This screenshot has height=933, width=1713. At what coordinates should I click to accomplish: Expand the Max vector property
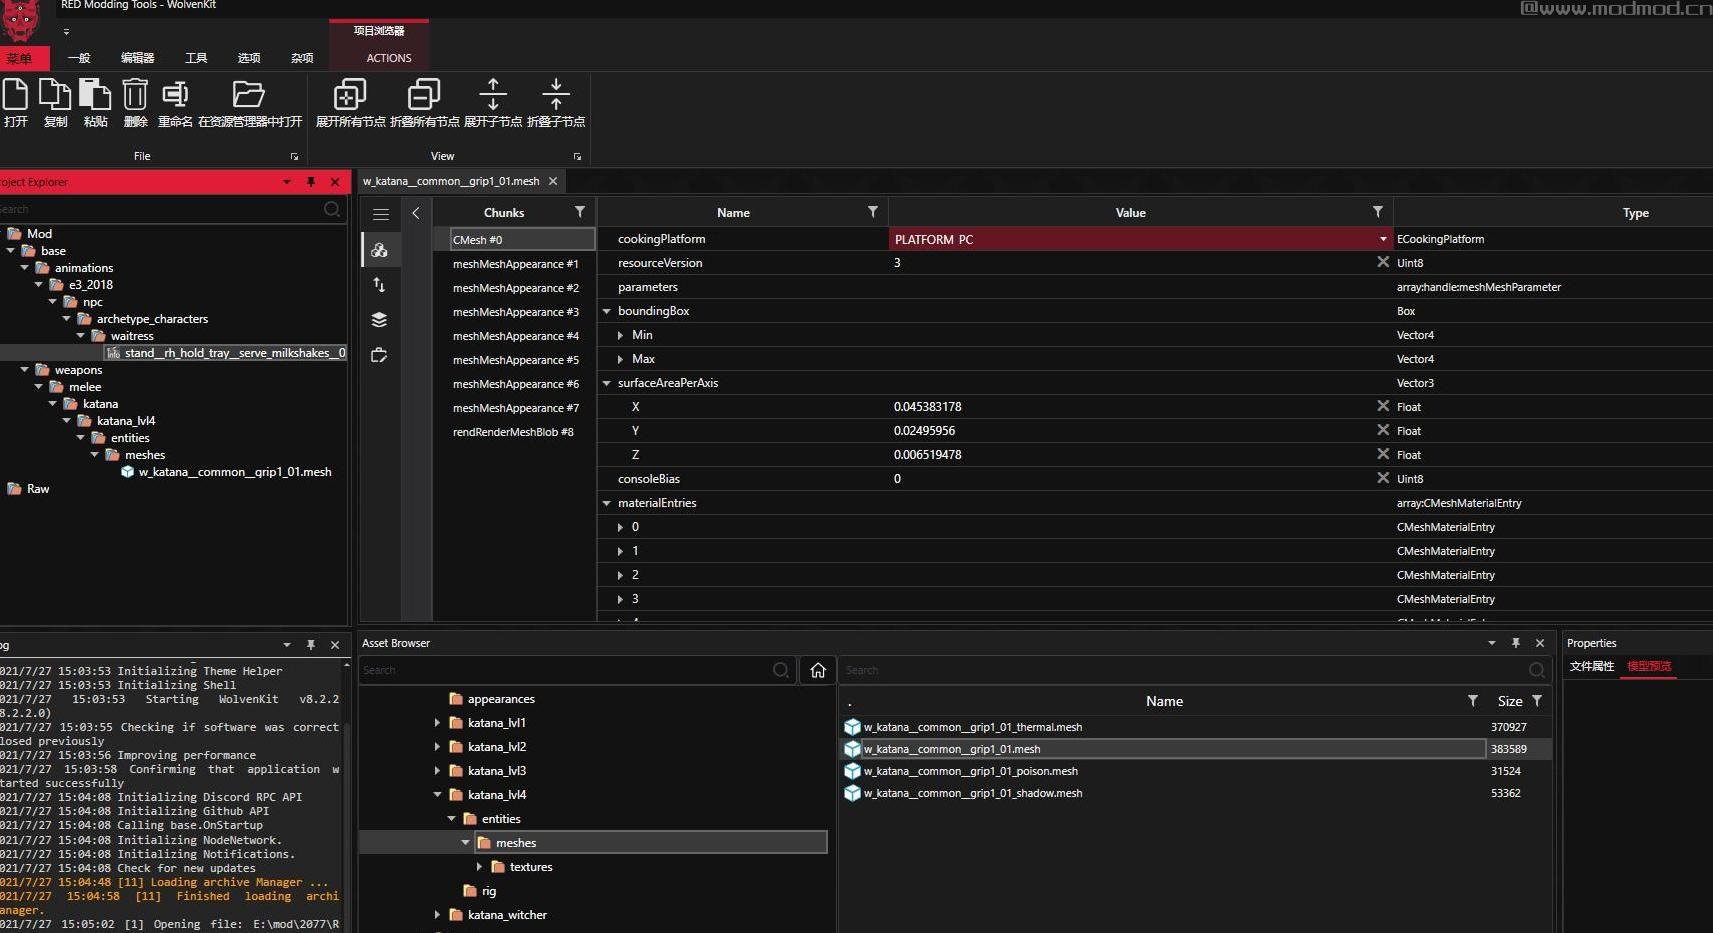click(x=620, y=359)
